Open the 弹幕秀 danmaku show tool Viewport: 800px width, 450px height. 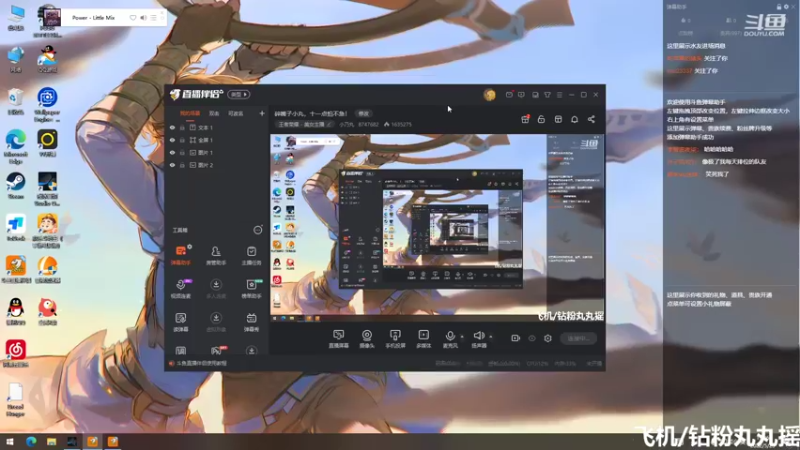(251, 322)
